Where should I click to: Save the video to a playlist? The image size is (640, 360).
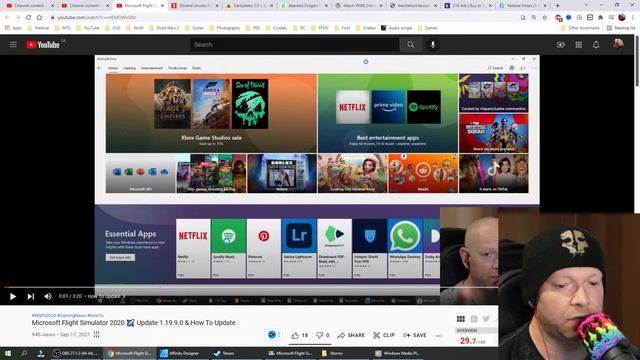tap(415, 335)
